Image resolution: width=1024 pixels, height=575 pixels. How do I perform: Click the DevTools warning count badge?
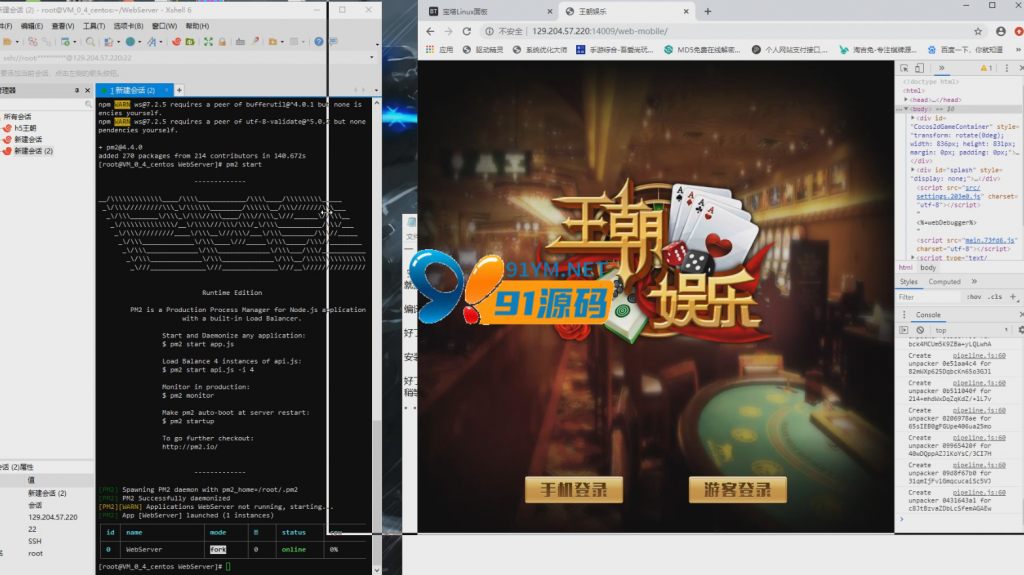(986, 68)
